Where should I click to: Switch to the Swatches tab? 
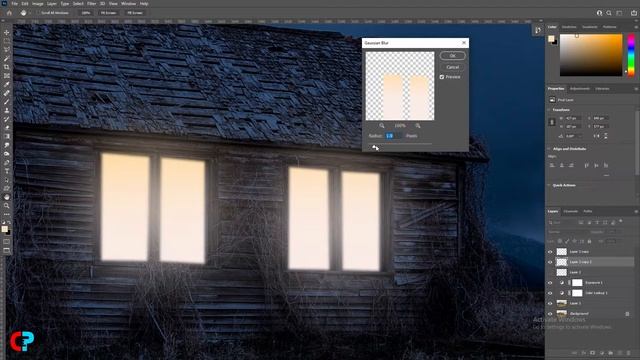tap(569, 27)
